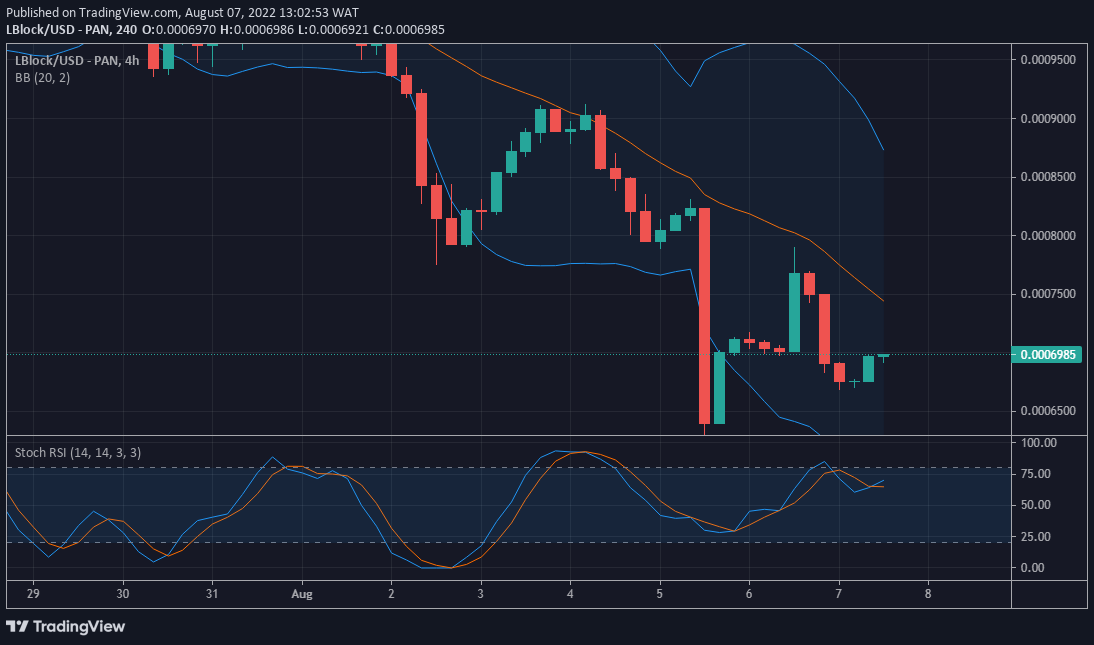Click Stoch RSI axis label 25.00
The height and width of the screenshot is (645, 1094).
1035,537
